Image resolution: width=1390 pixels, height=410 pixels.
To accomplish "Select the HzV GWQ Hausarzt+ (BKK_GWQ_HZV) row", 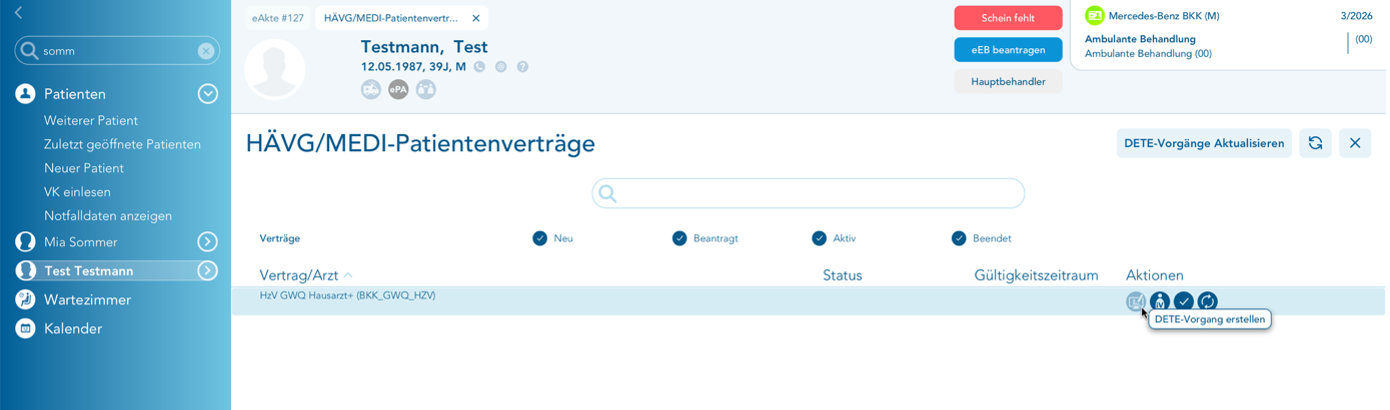I will point(810,301).
